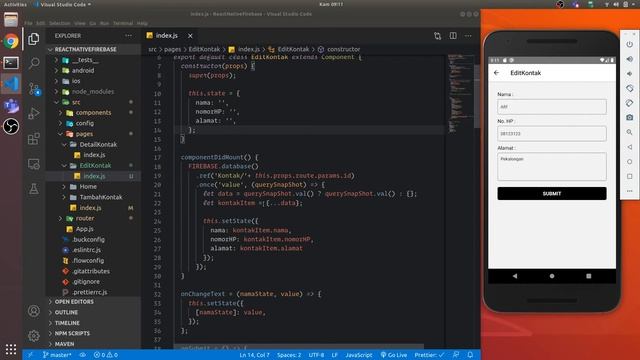Click Ln 14, Col 7 indicator
This screenshot has height=360, width=640.
point(254,355)
